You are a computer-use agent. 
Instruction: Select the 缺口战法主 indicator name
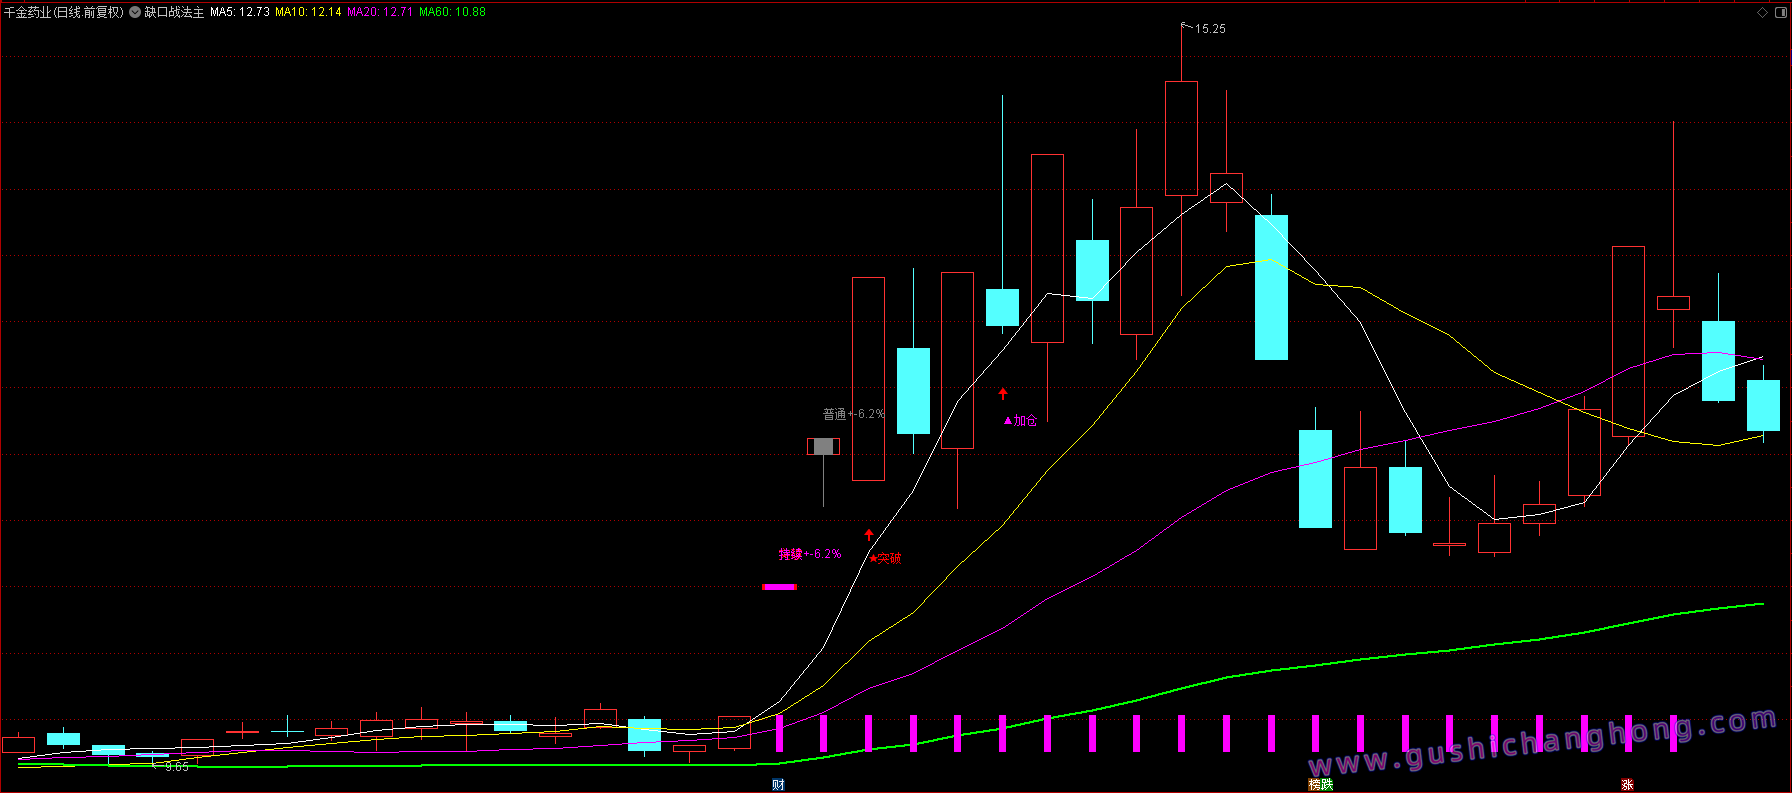click(x=174, y=12)
